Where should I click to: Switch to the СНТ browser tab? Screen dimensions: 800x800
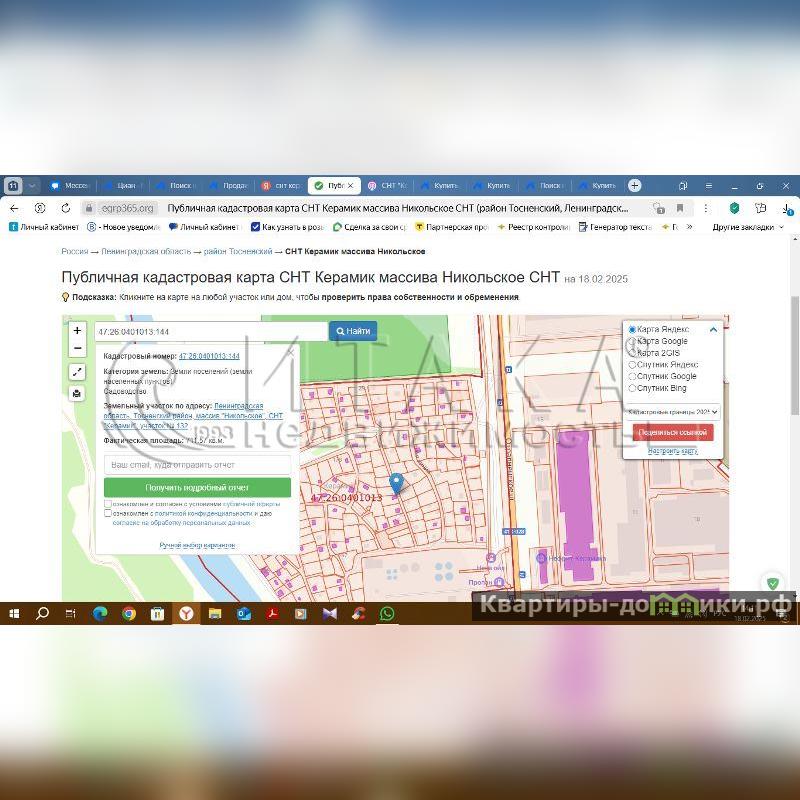click(x=387, y=185)
